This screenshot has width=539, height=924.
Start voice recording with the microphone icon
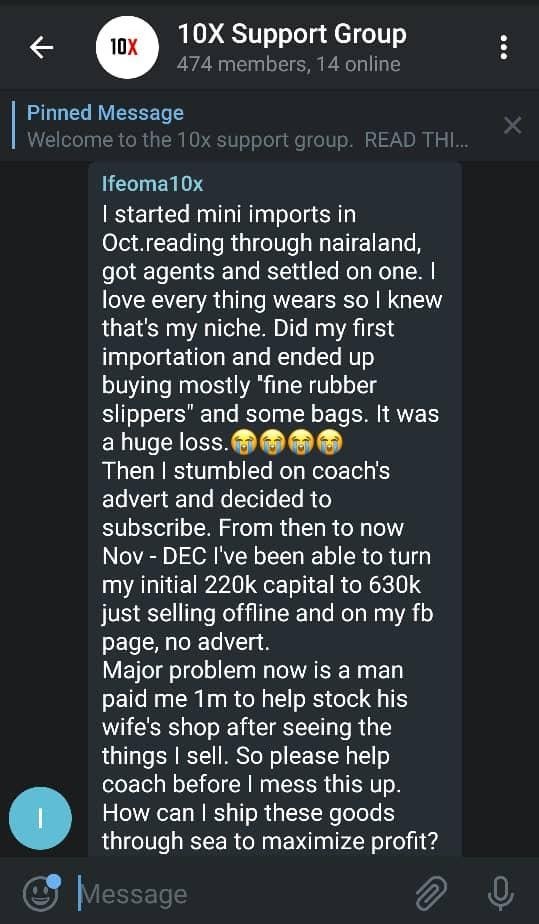click(x=500, y=893)
